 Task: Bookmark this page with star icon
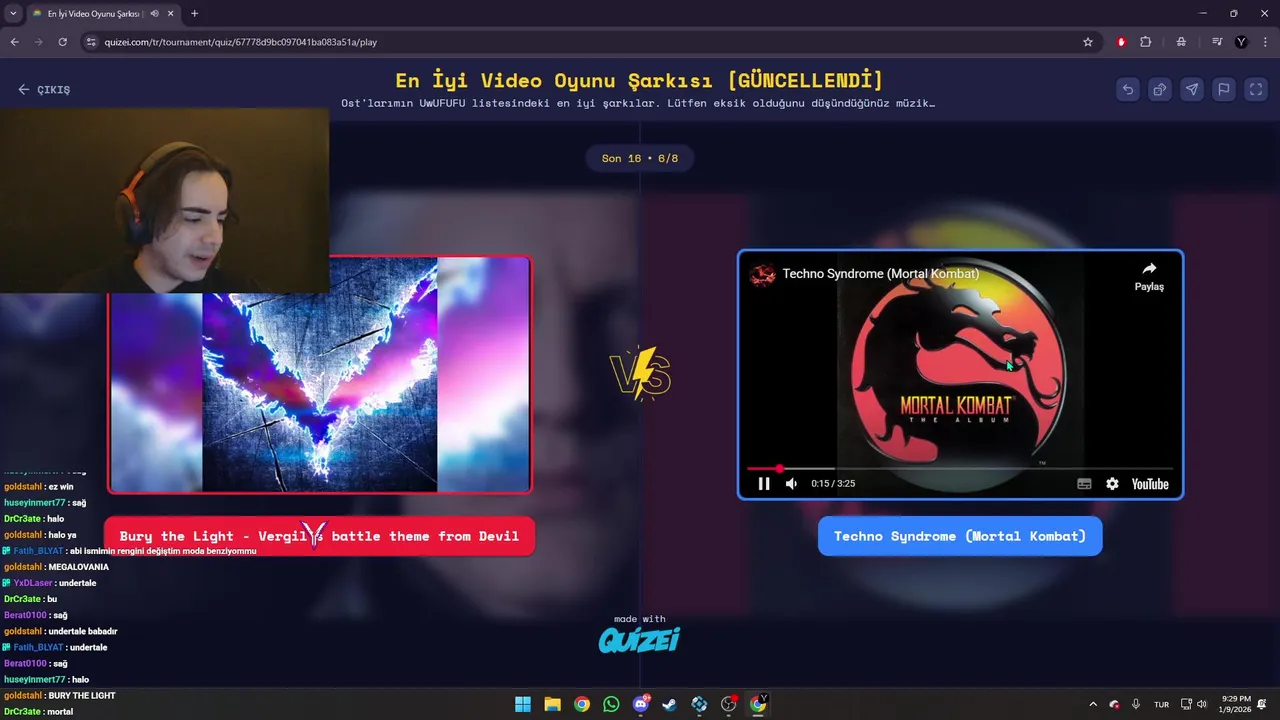point(1088,42)
